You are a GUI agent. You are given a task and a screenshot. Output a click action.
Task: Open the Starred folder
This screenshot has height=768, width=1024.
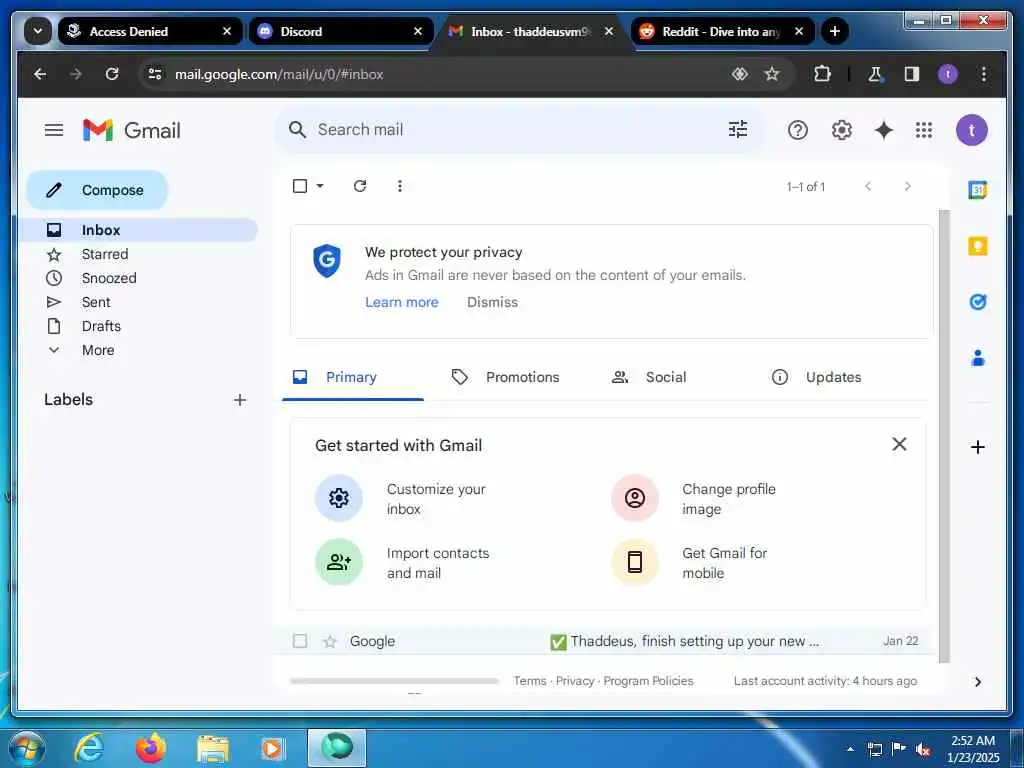click(x=104, y=254)
